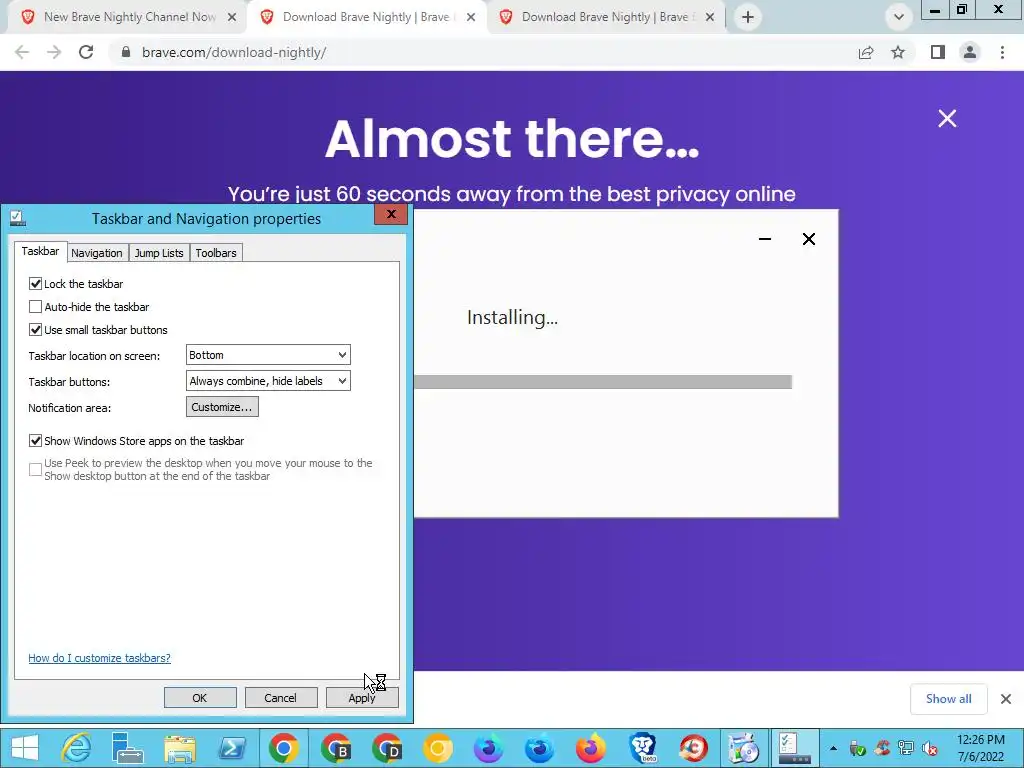
Task: Select Taskbar properties icon on the taskbar
Action: (x=795, y=748)
